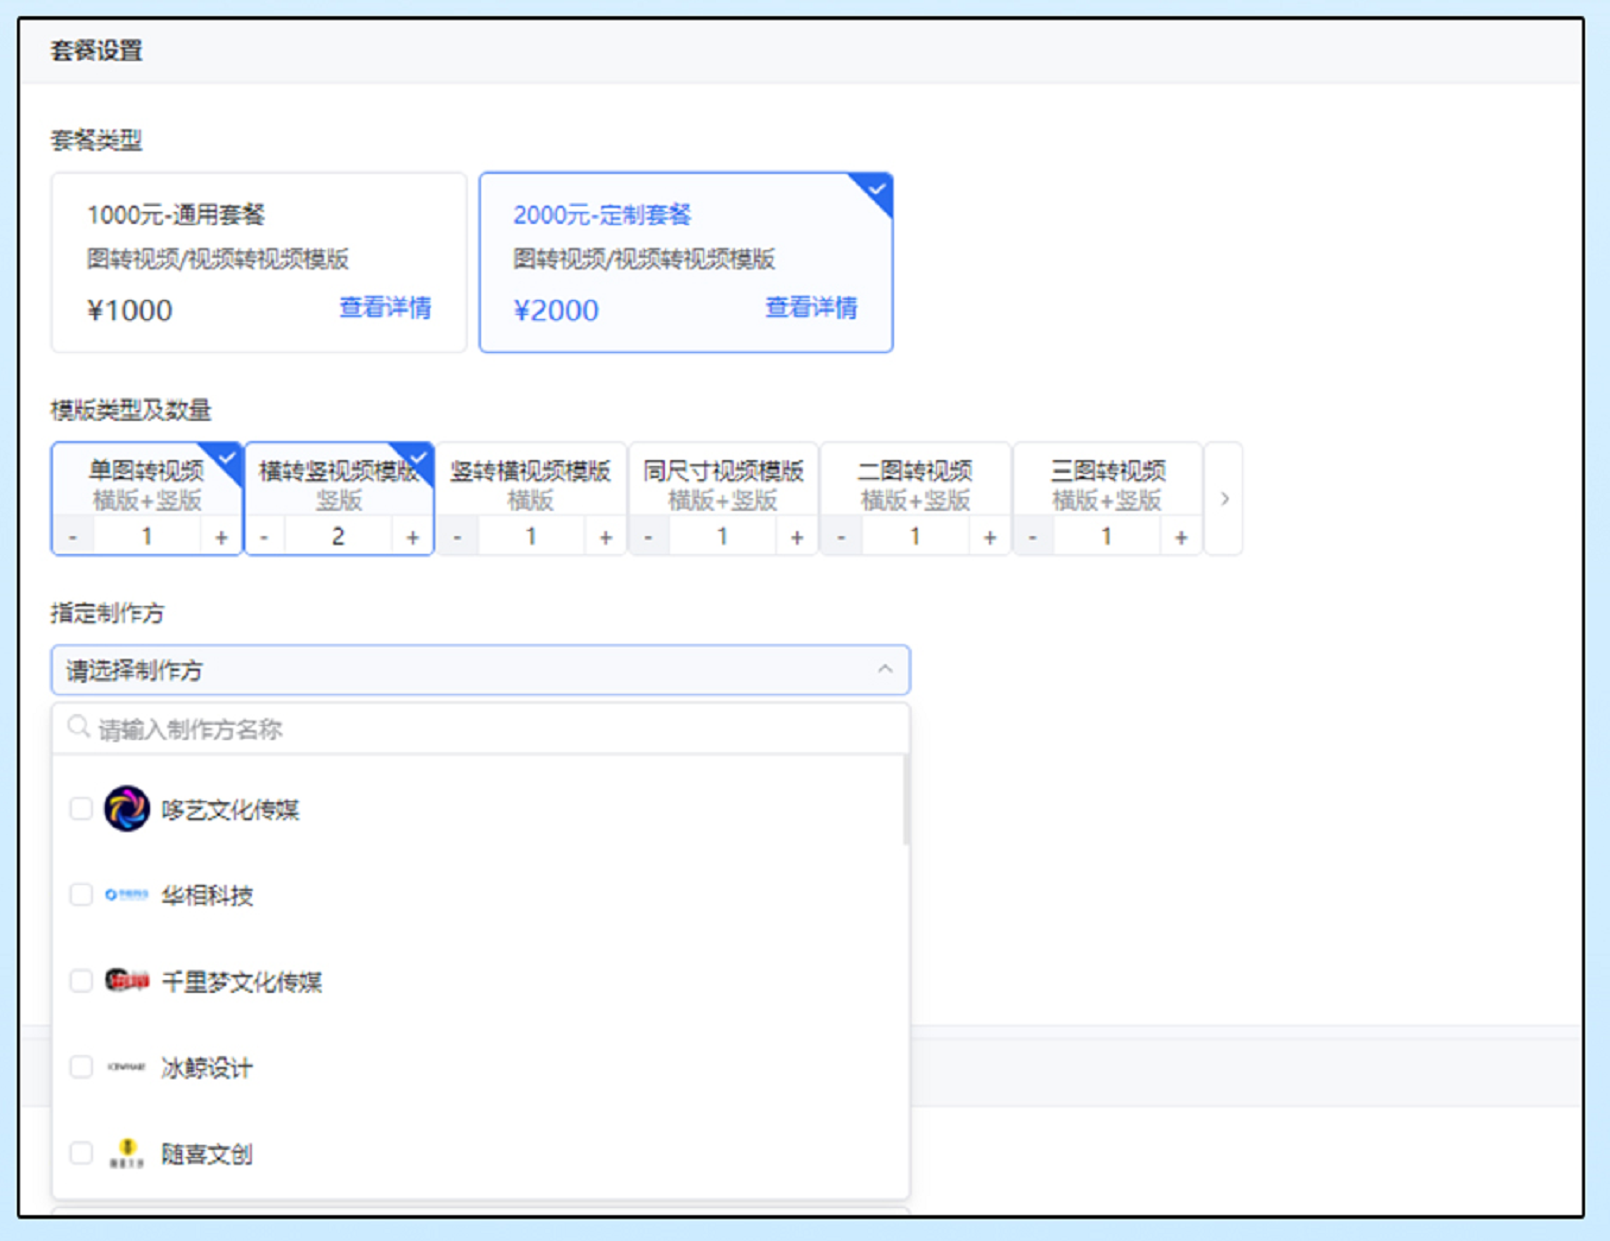Focus the 请输入制作方名称 search field
This screenshot has width=1610, height=1241.
point(481,729)
